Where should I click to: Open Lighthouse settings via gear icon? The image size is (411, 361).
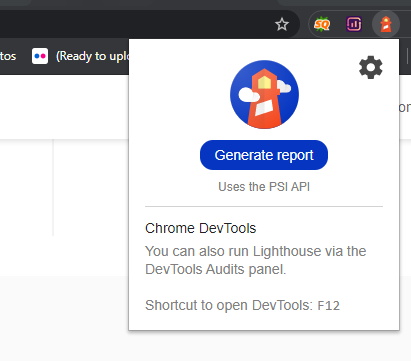point(371,67)
